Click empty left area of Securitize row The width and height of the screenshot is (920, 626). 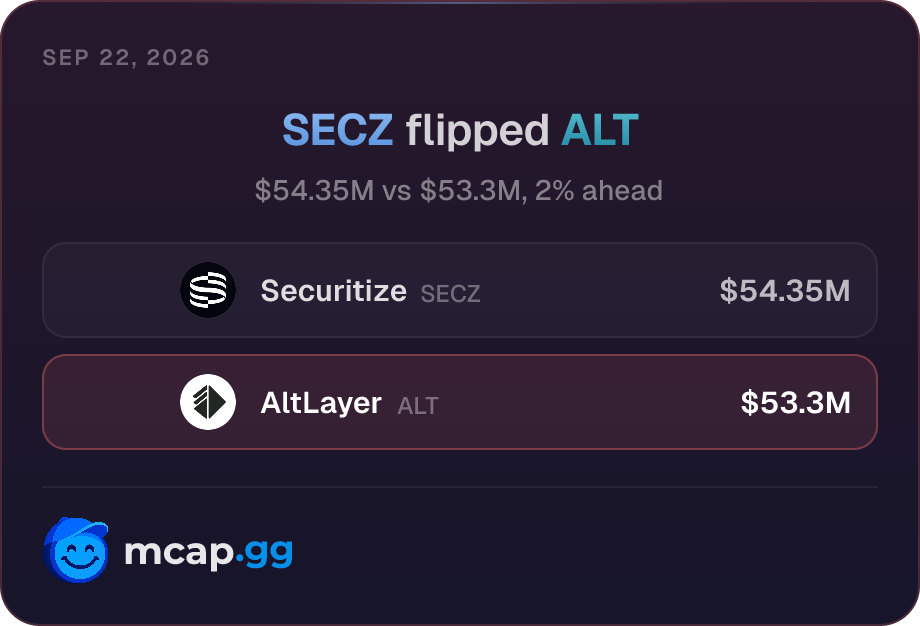(111, 290)
